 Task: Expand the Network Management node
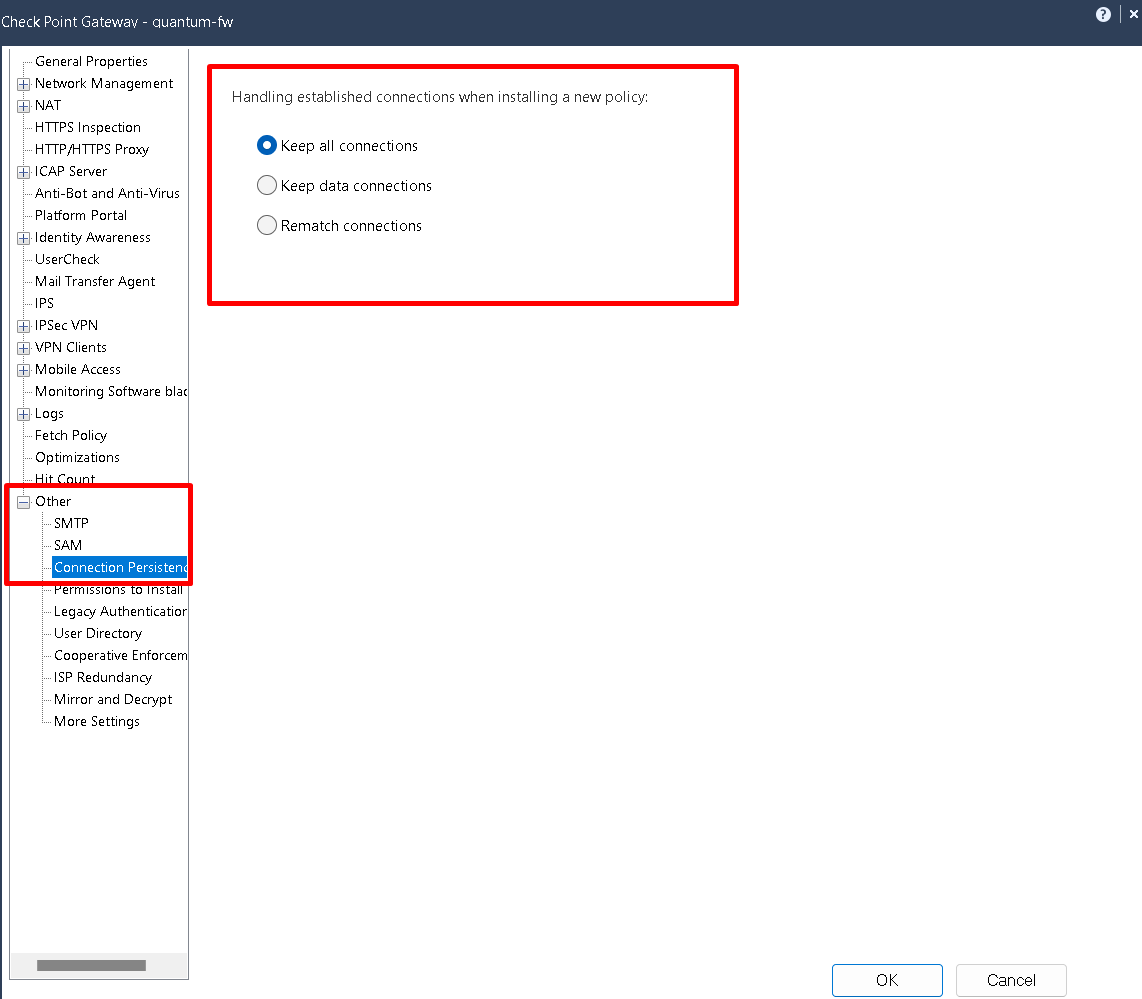coord(23,84)
